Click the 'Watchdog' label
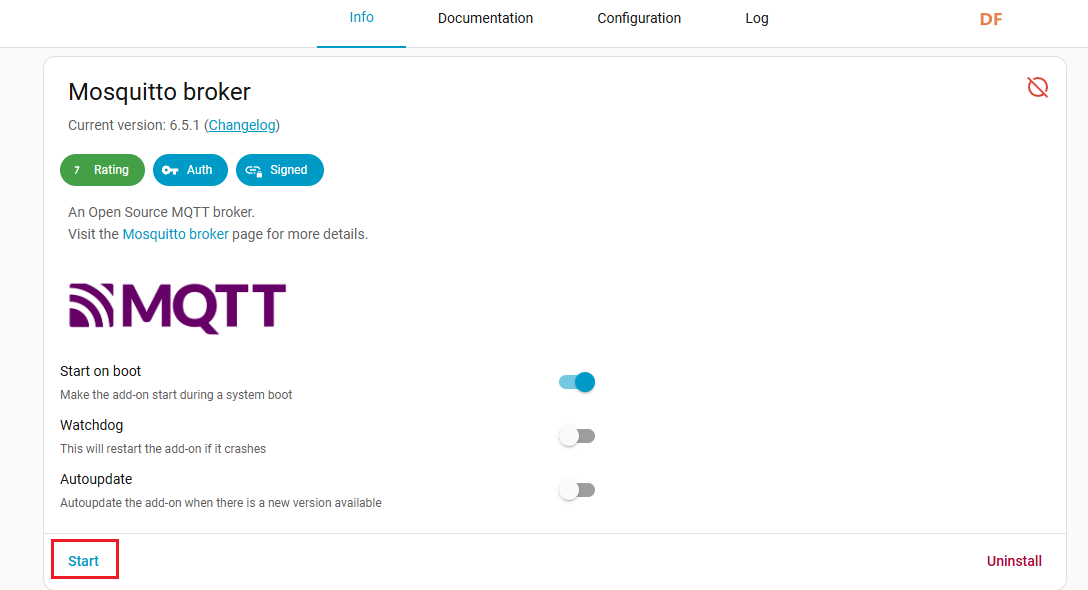 coord(92,425)
